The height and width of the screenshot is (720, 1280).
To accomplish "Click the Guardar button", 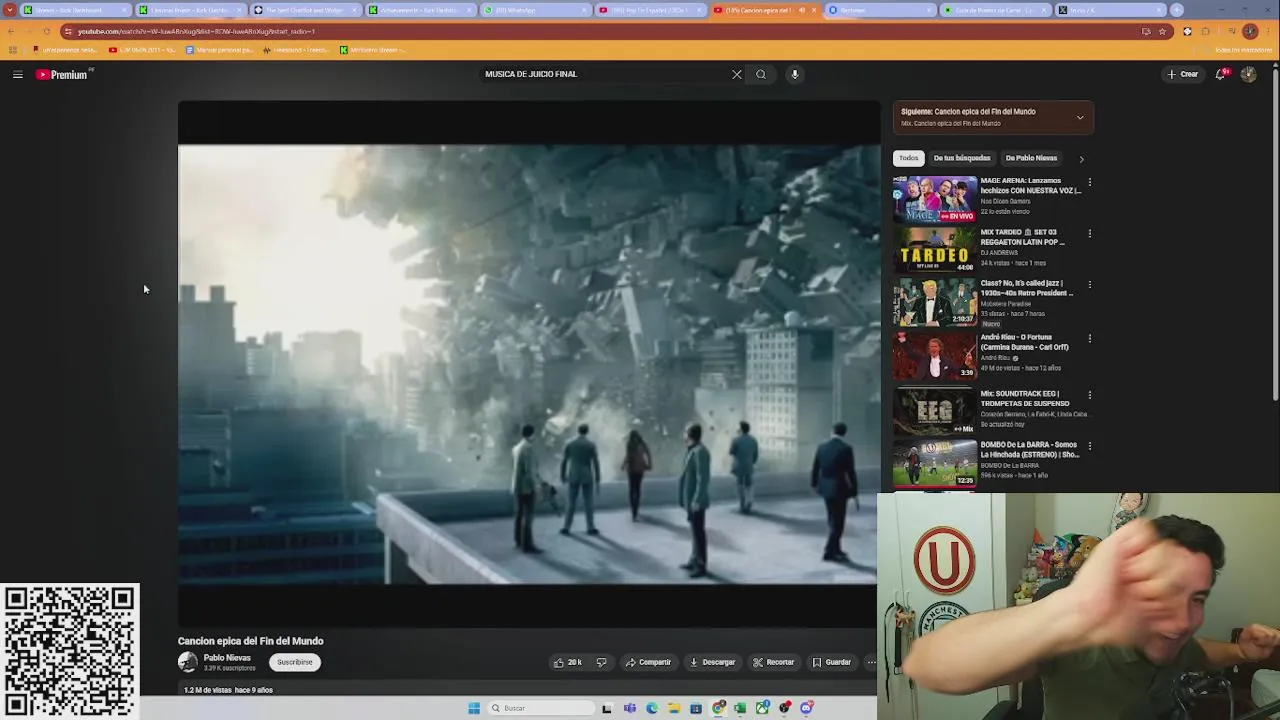I will point(831,662).
